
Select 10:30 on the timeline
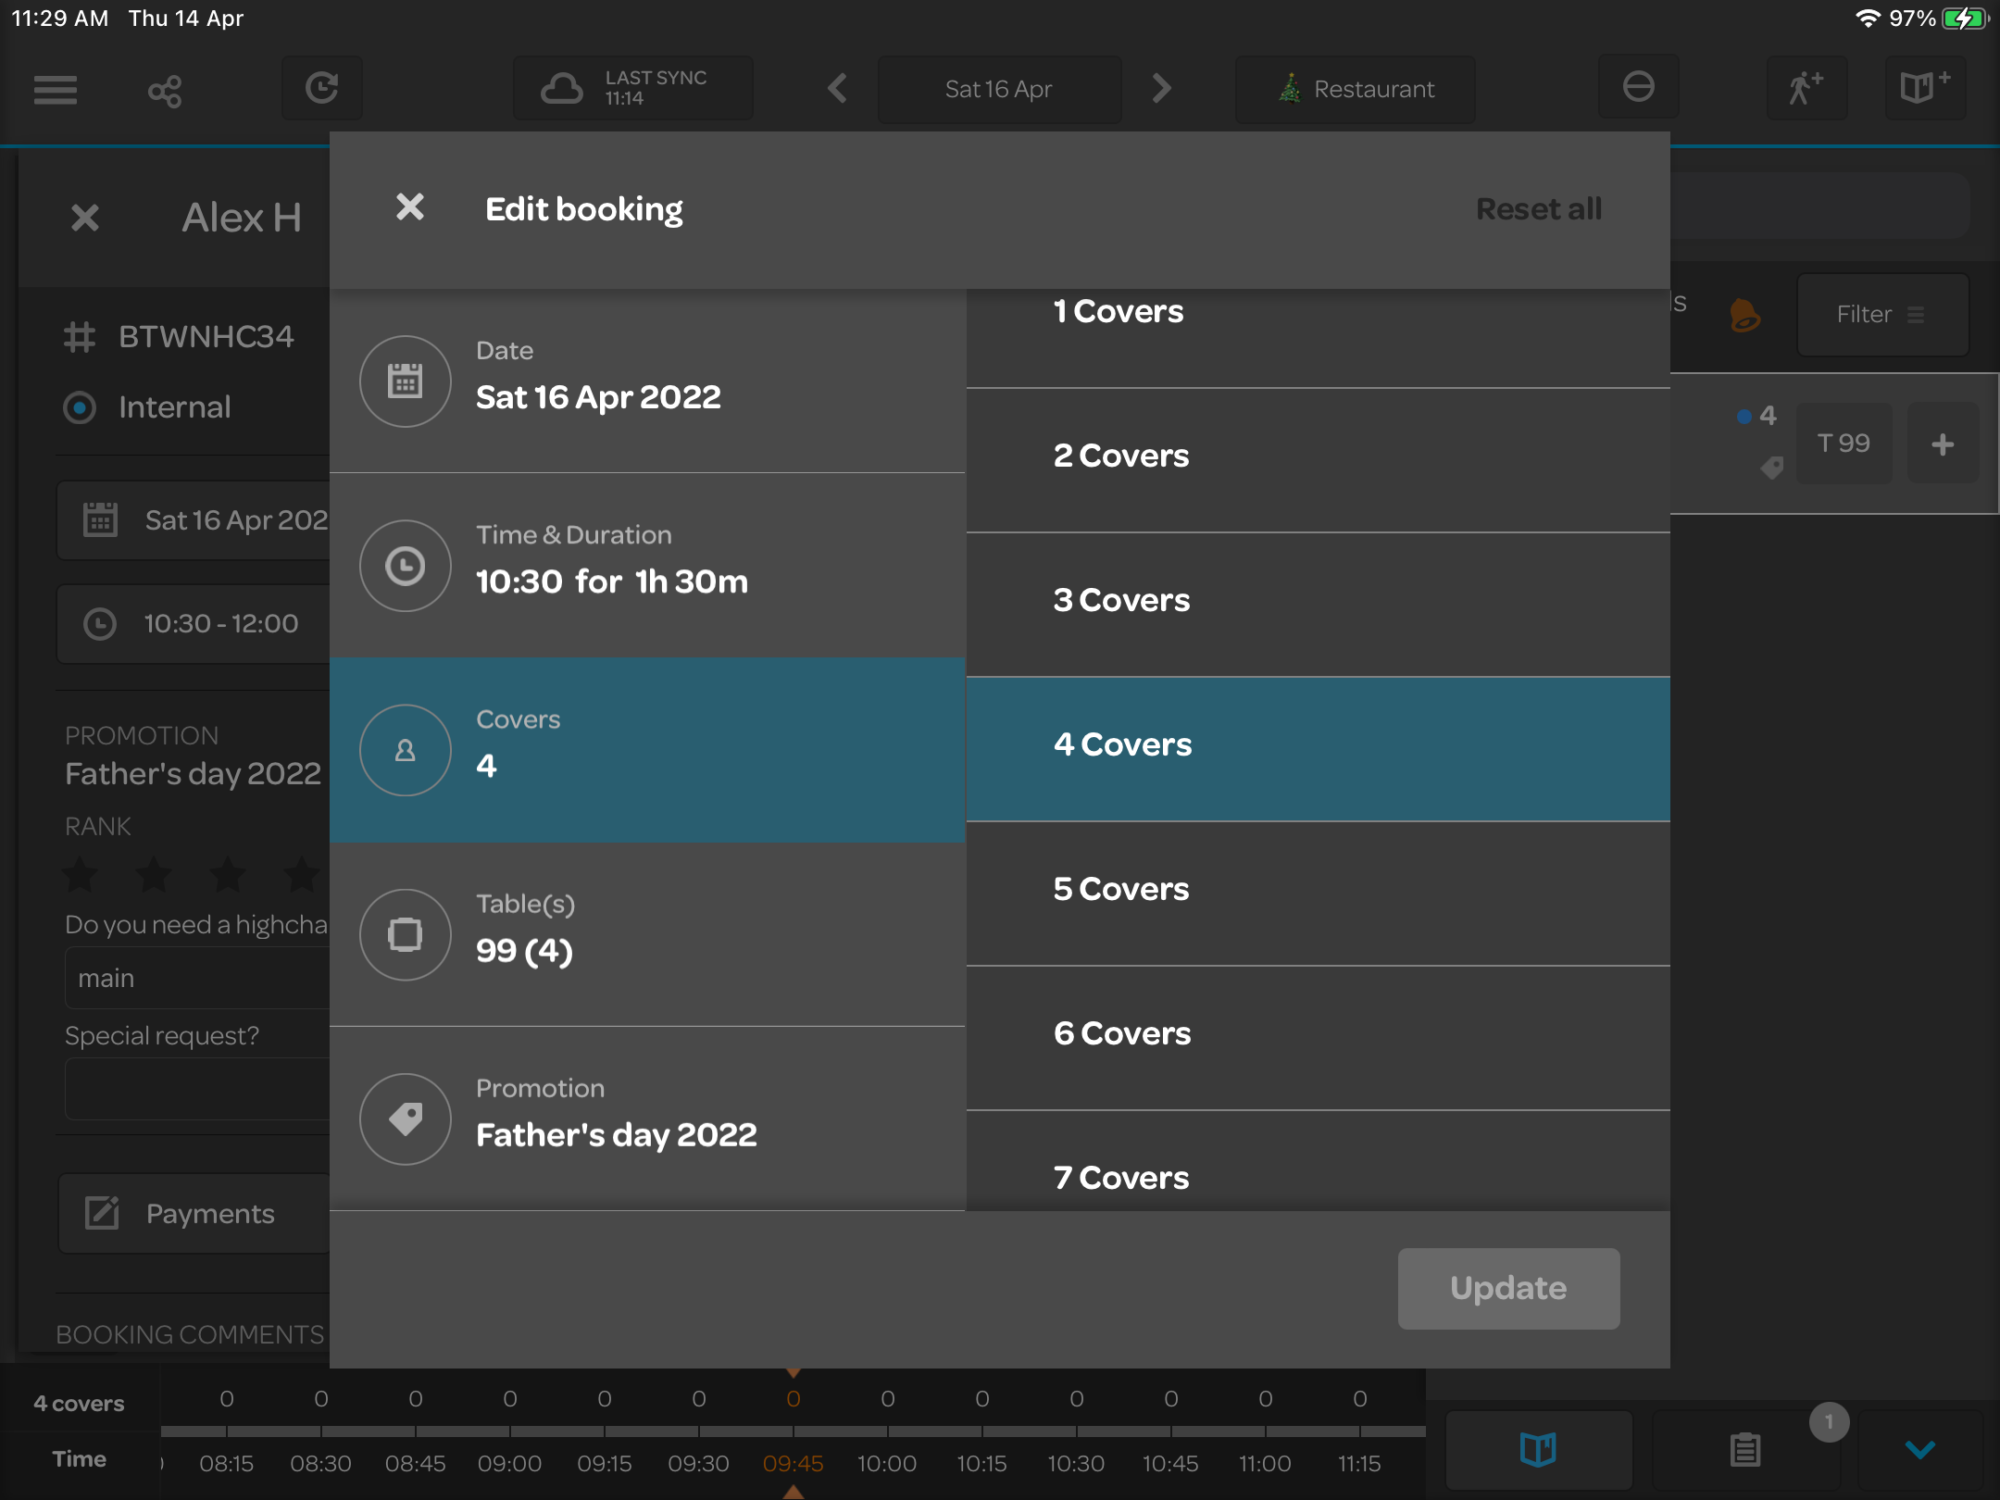click(x=1076, y=1463)
